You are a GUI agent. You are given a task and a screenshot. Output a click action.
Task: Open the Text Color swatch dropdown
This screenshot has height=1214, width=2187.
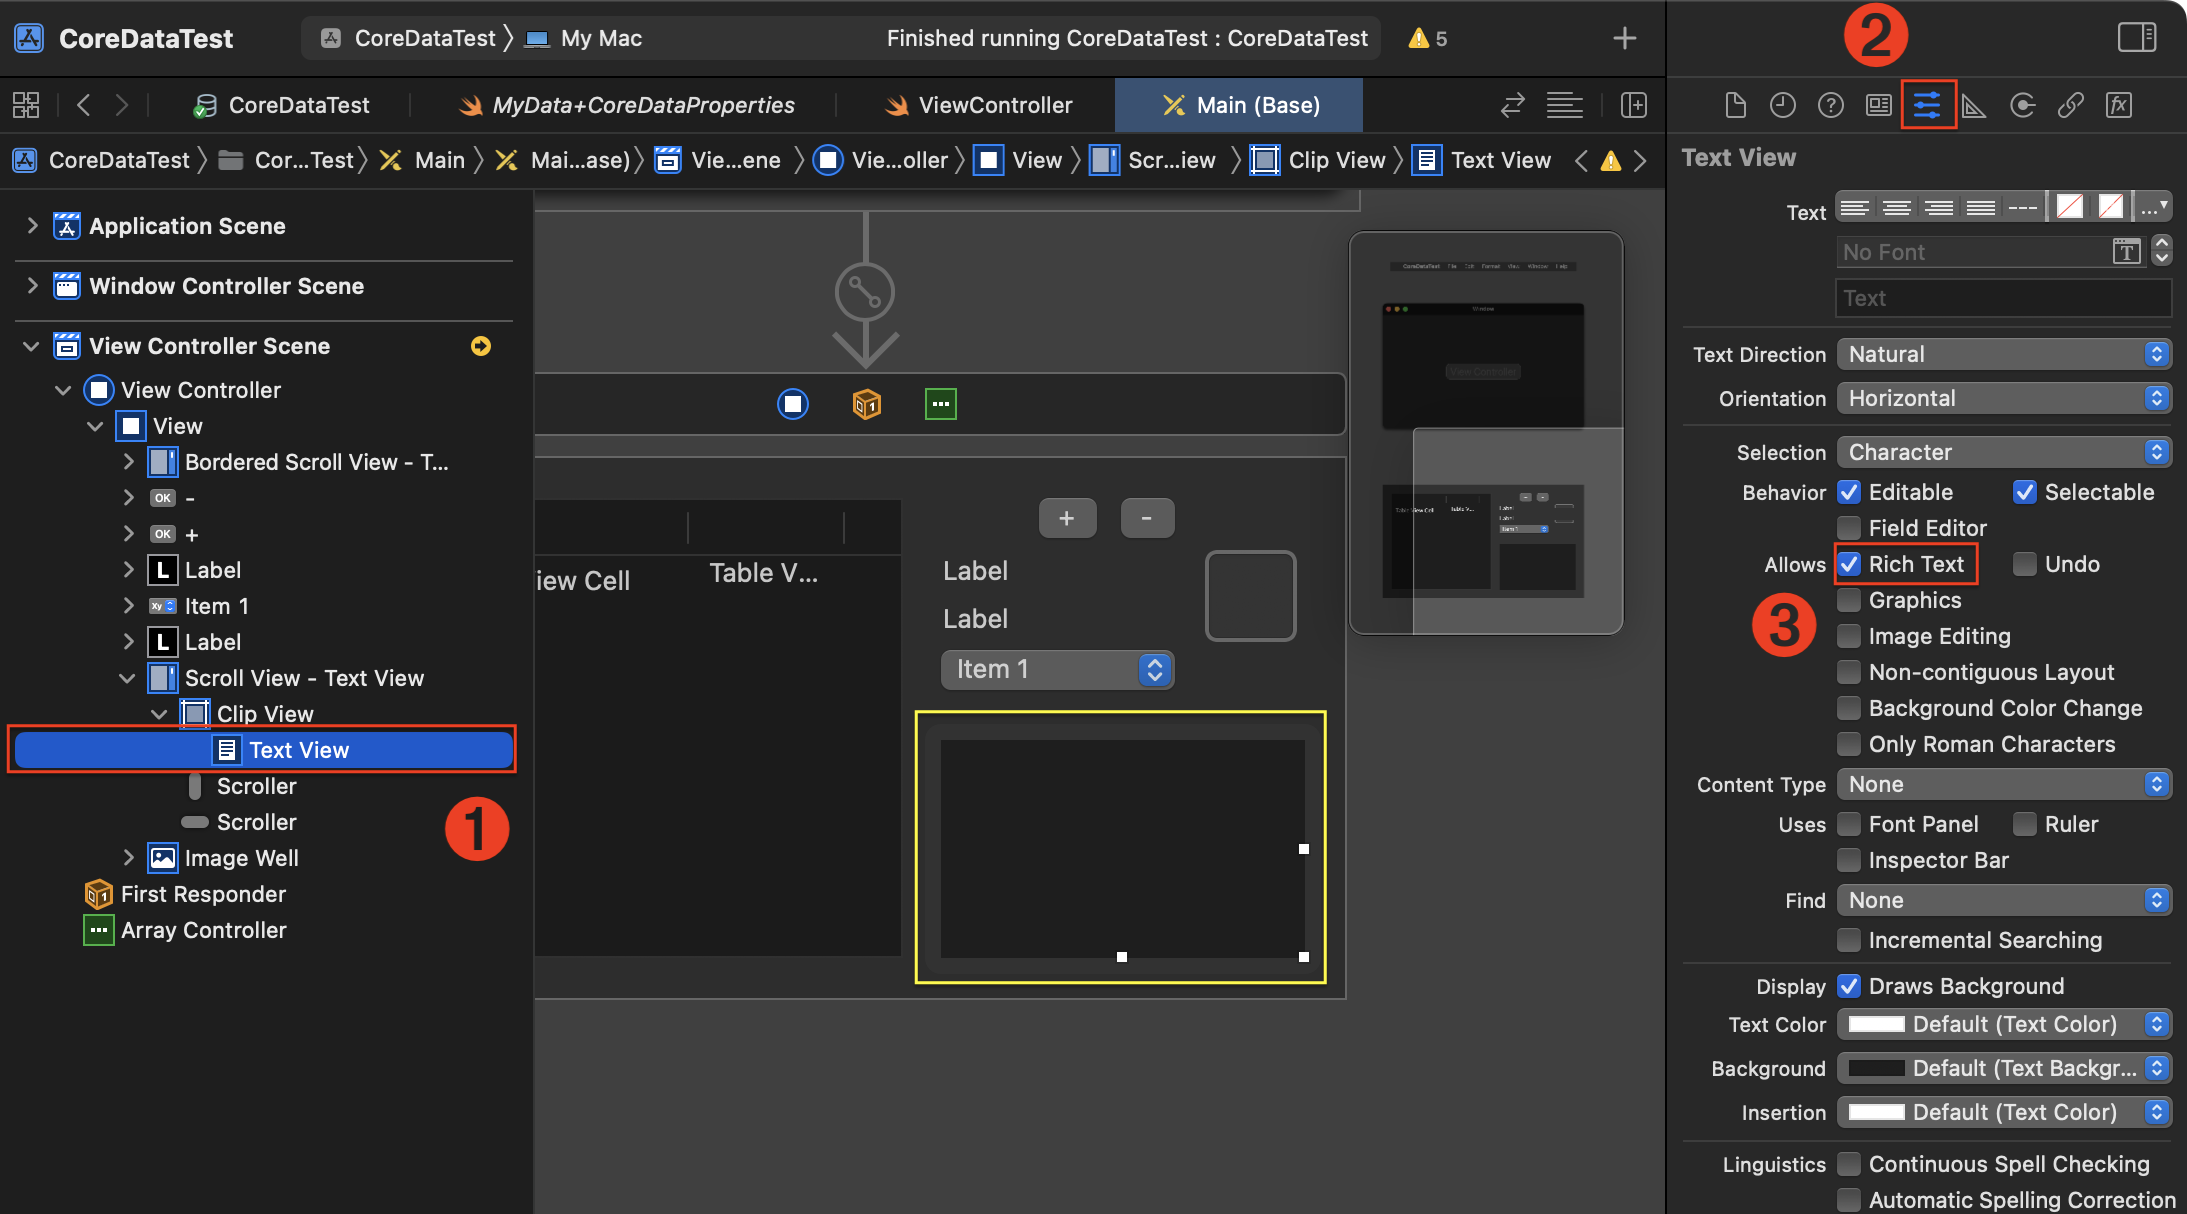coord(2003,1024)
